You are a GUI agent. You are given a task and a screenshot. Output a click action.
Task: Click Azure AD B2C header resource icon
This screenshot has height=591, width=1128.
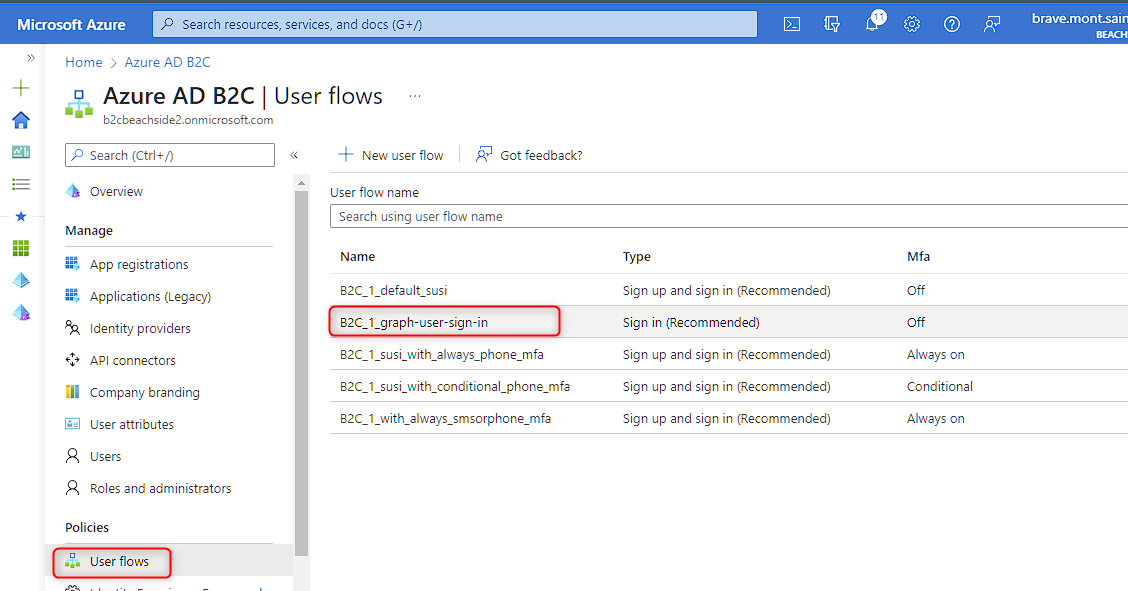tap(79, 104)
